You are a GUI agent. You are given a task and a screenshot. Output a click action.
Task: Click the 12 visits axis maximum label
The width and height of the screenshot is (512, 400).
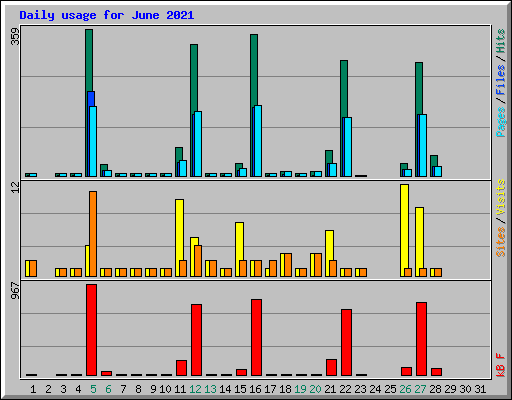15,187
